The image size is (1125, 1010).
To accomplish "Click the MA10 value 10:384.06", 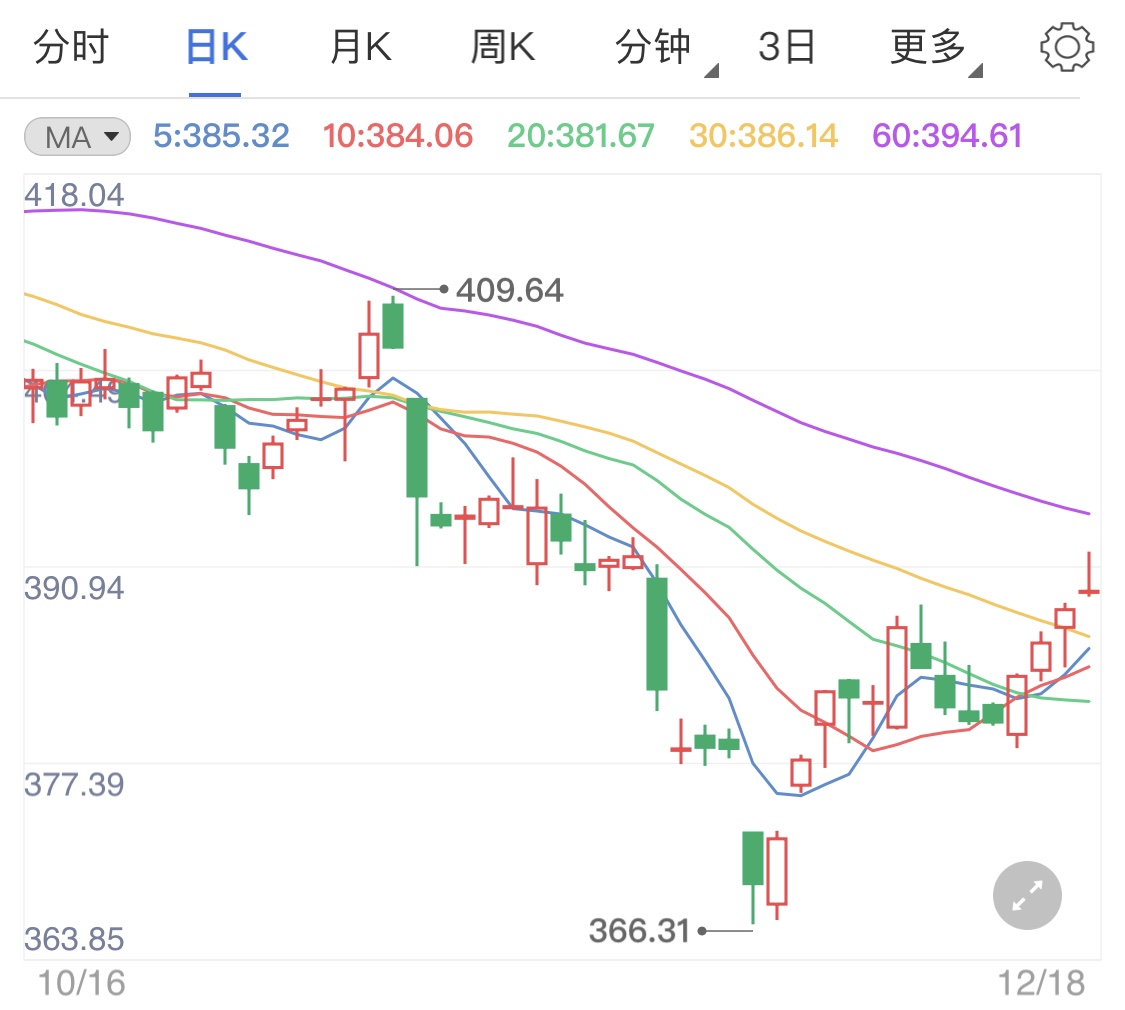I will tap(397, 136).
